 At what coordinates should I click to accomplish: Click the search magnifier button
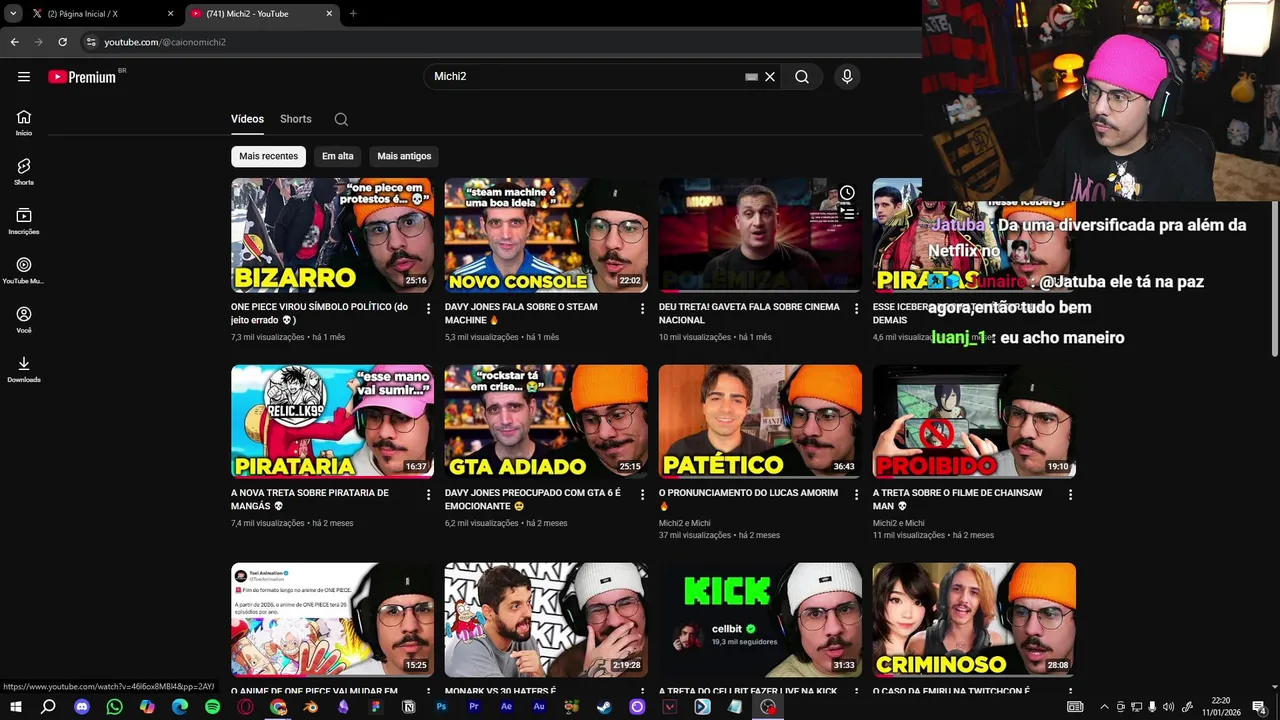802,77
